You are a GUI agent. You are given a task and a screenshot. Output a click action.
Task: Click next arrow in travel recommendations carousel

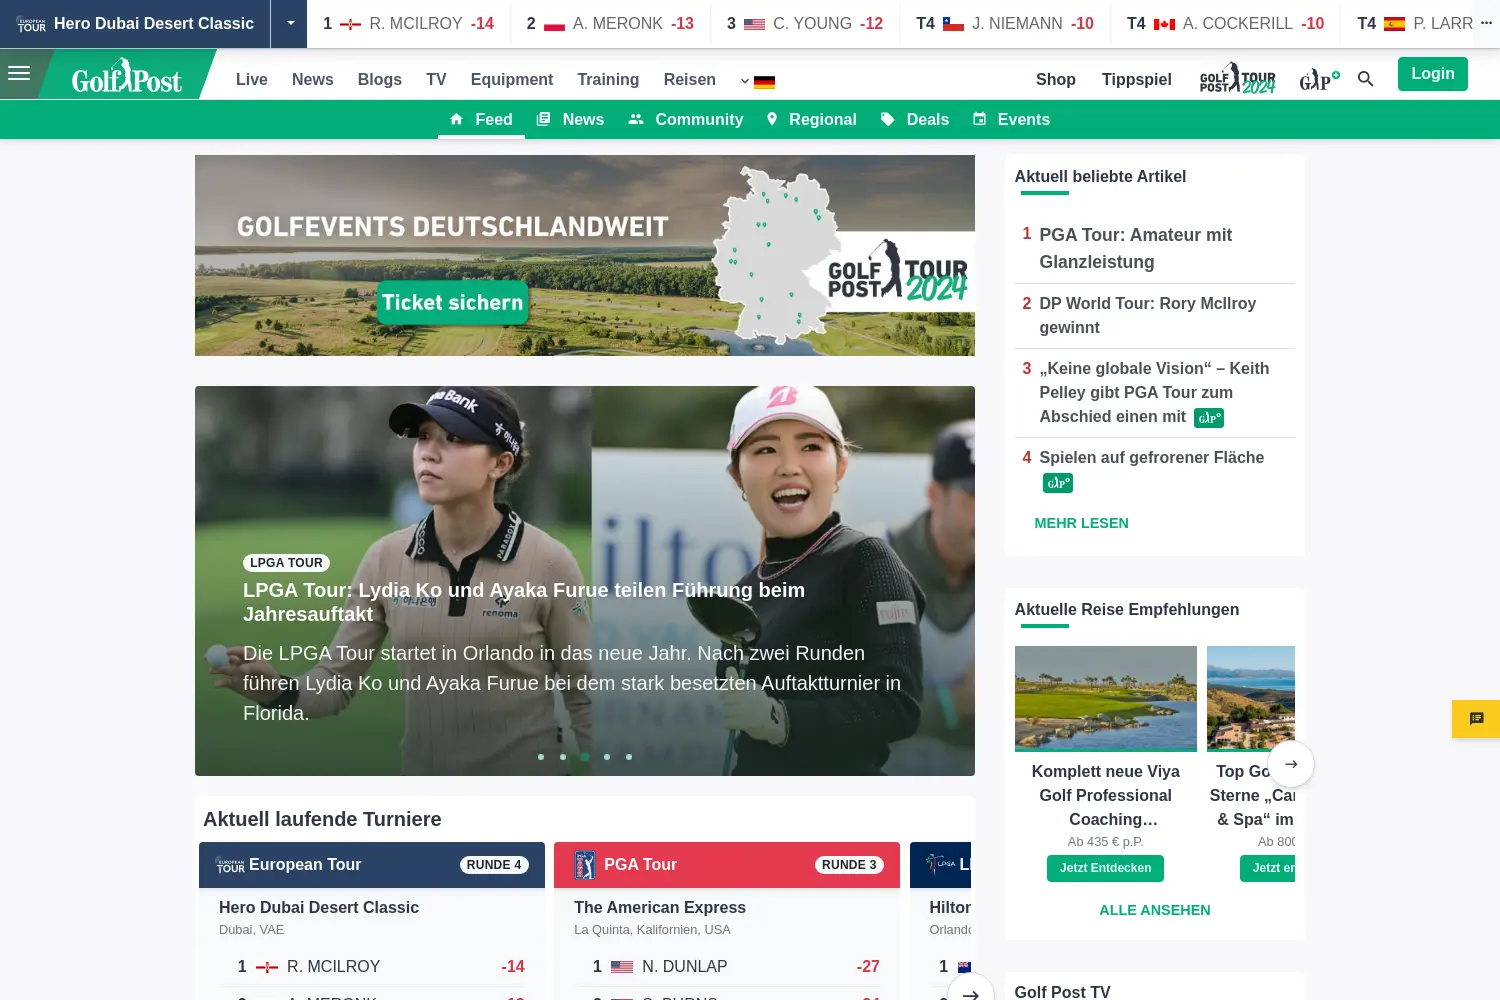coord(1291,764)
